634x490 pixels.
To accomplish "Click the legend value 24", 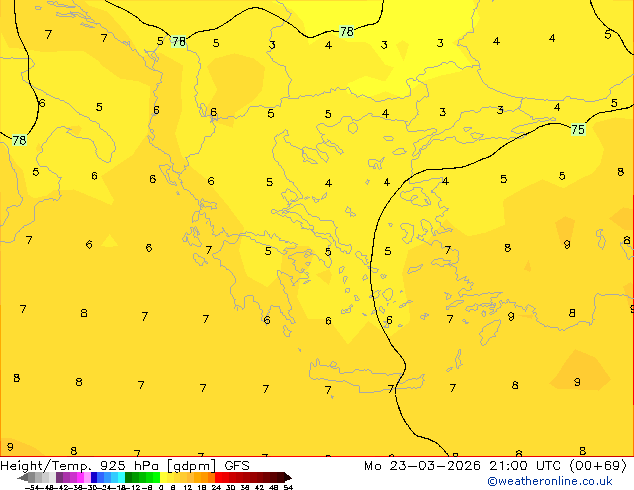I will click(216, 487).
